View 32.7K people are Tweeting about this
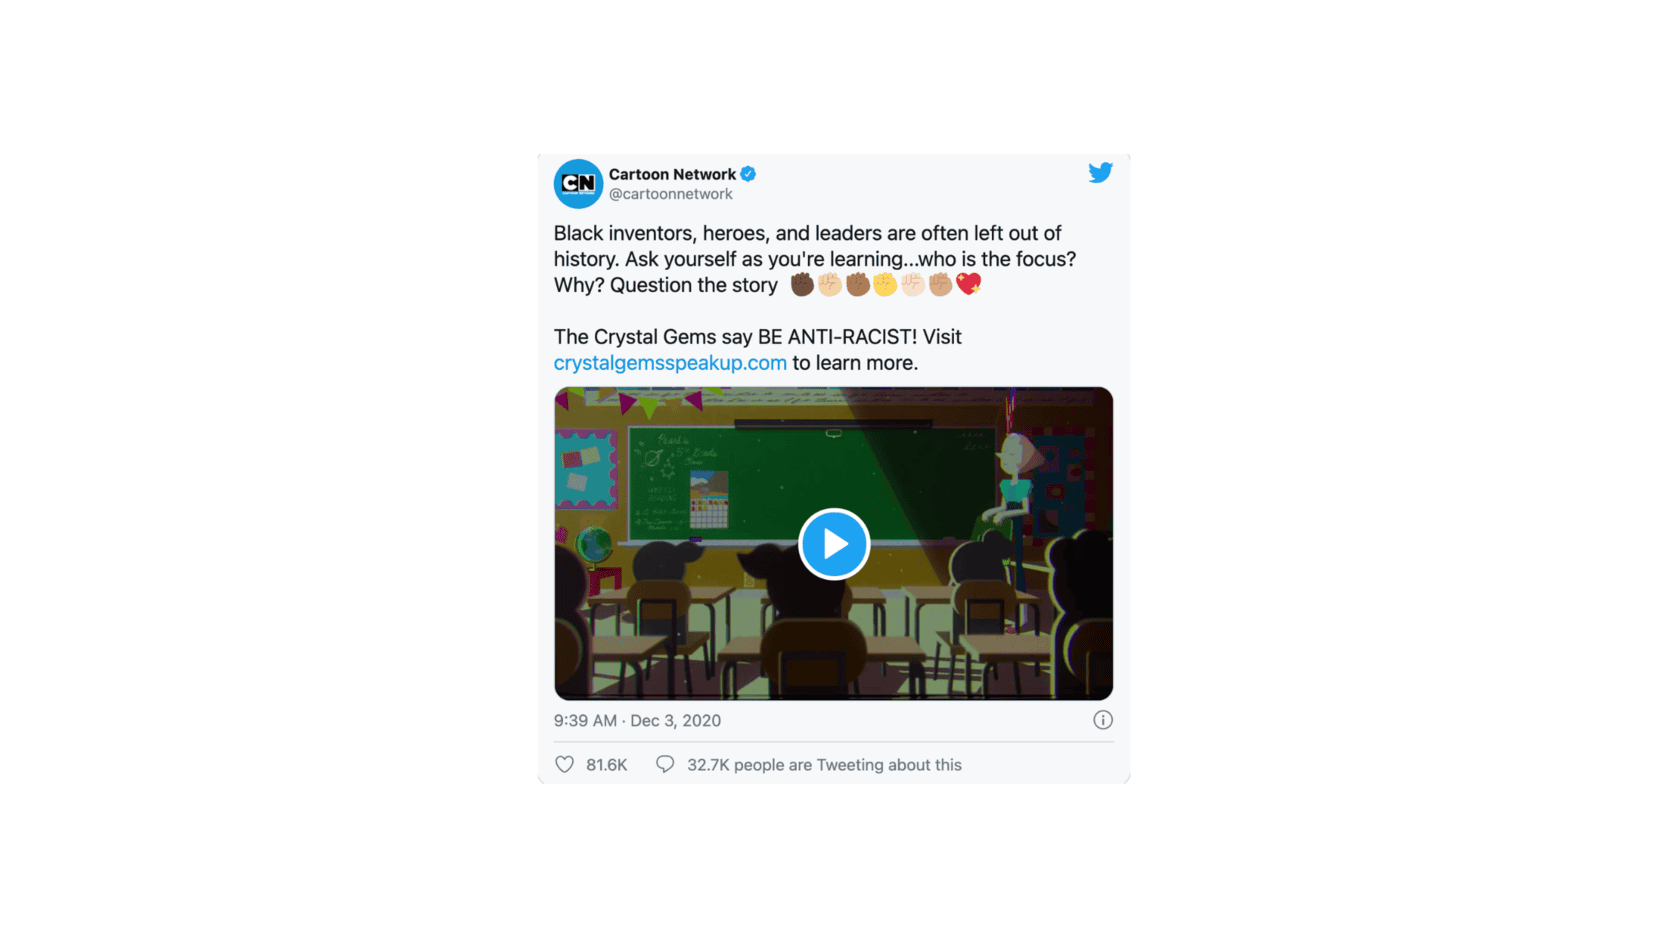1668x938 pixels. pos(824,764)
